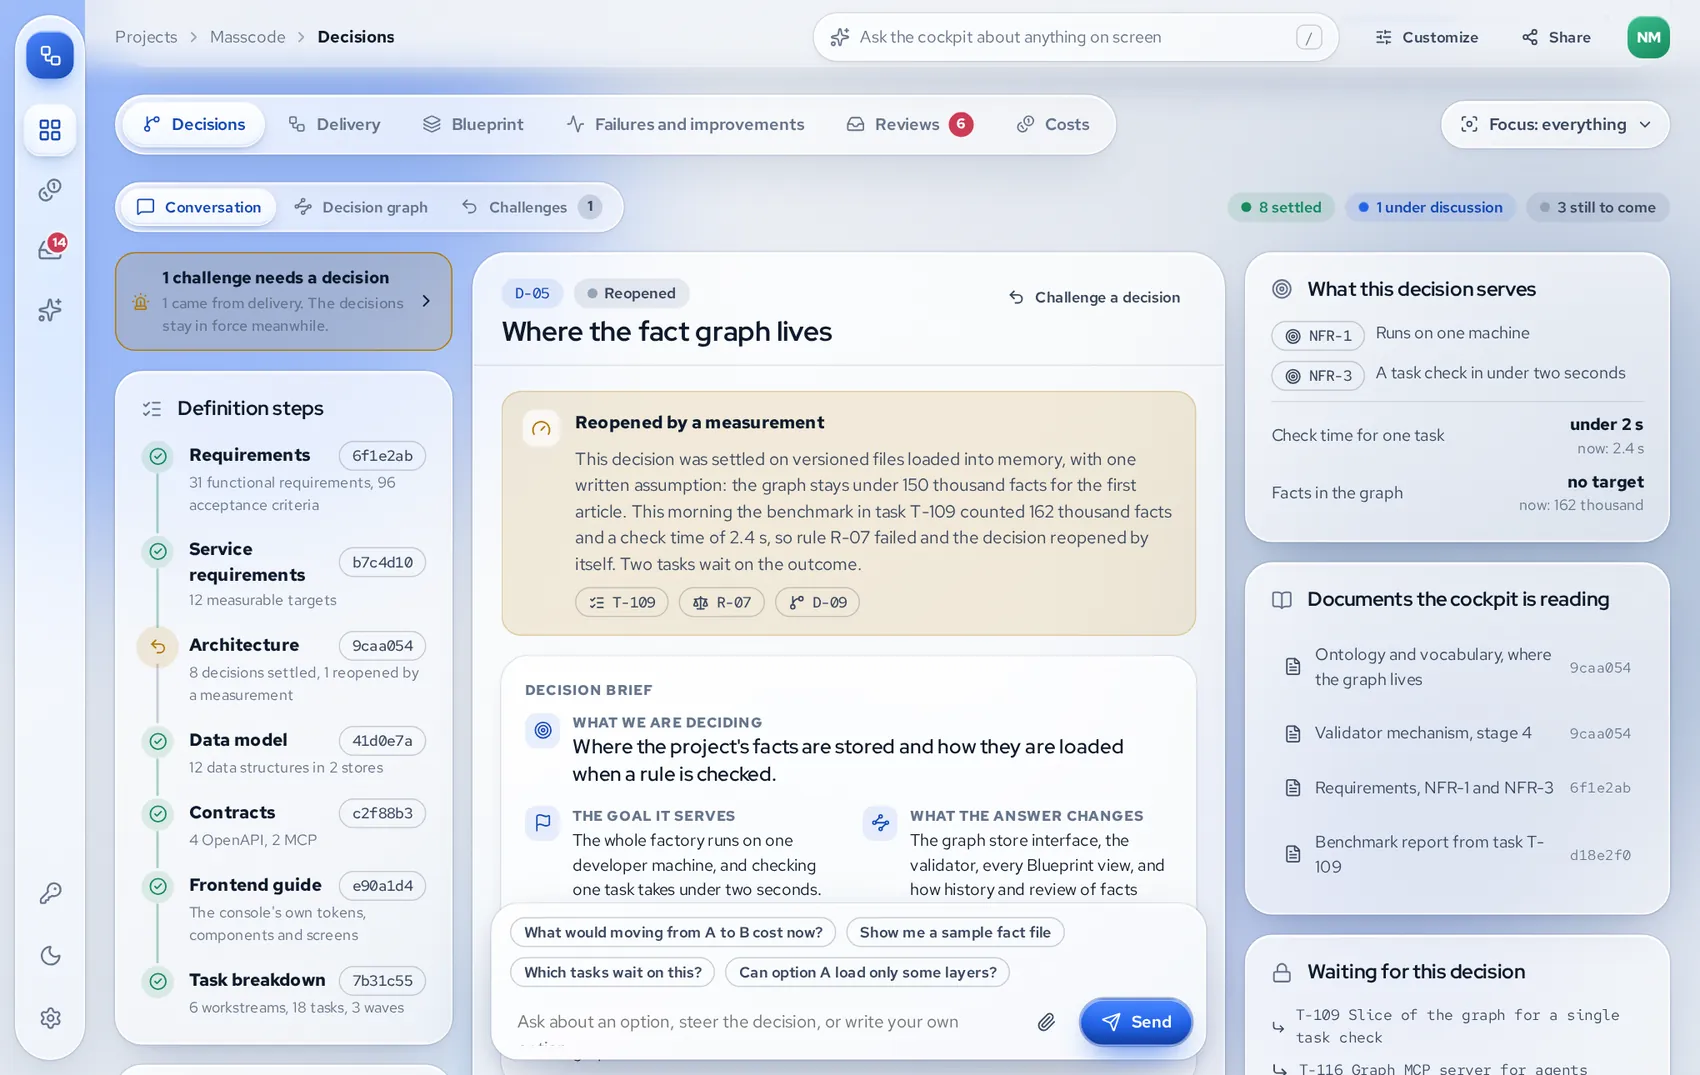Open the key icon in sidebar
This screenshot has height=1075, width=1700.
point(50,892)
